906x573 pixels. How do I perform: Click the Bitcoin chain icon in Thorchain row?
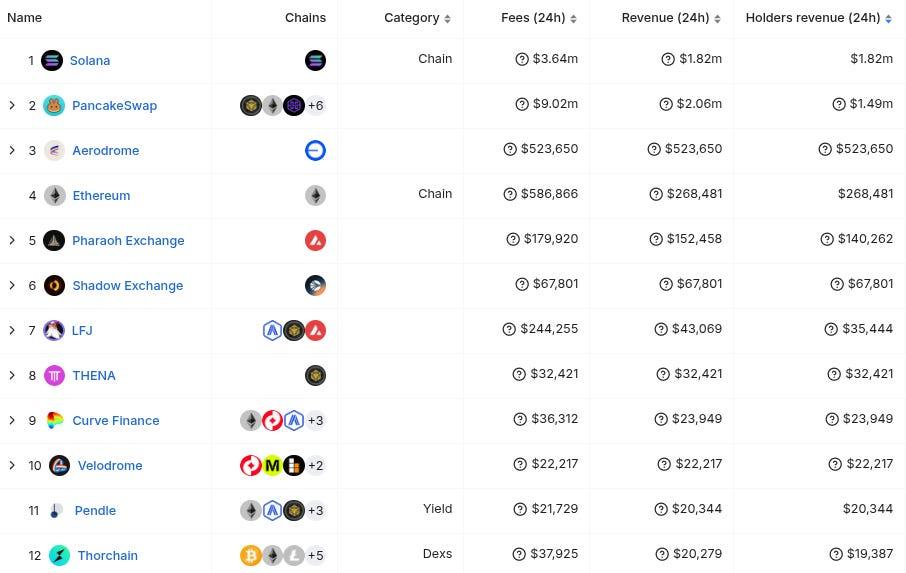coord(251,556)
